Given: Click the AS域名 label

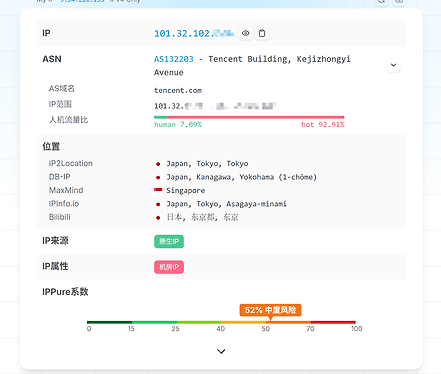Looking at the screenshot, I should coord(62,88).
